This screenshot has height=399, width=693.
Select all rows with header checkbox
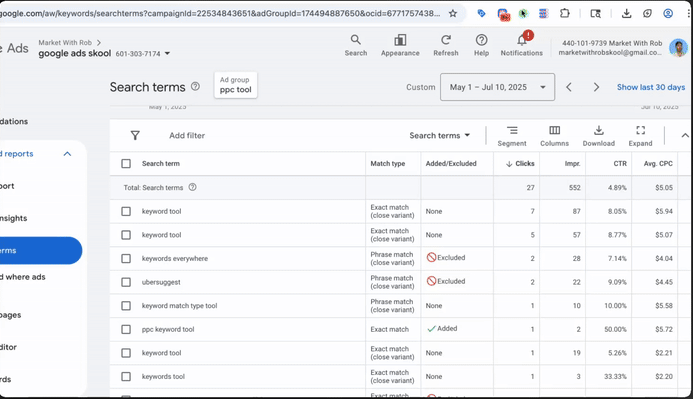(126, 163)
